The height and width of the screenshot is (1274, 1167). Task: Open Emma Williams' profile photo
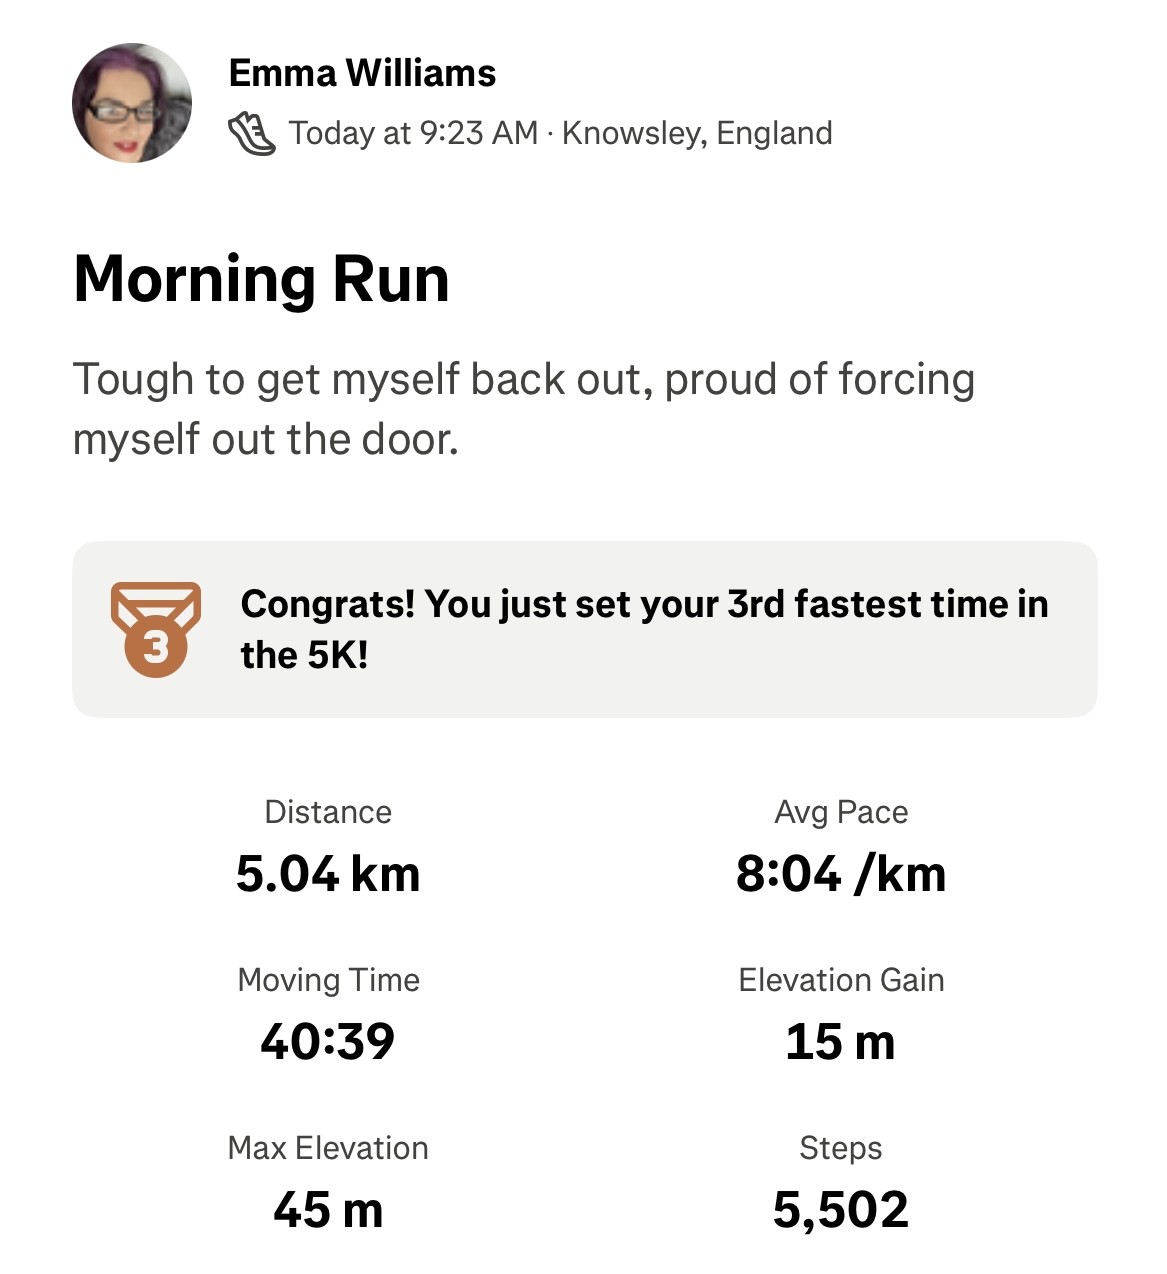pos(132,103)
